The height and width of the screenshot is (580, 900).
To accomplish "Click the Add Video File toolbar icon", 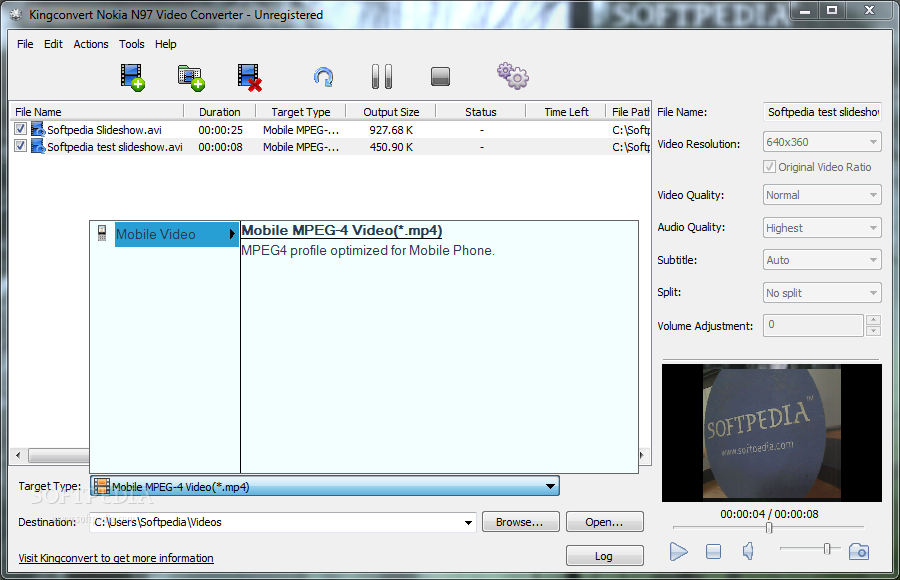I will click(133, 77).
